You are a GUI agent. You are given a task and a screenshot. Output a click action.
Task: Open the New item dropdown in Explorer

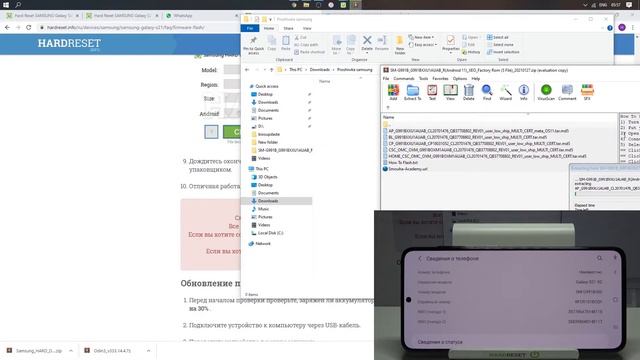click(x=421, y=37)
